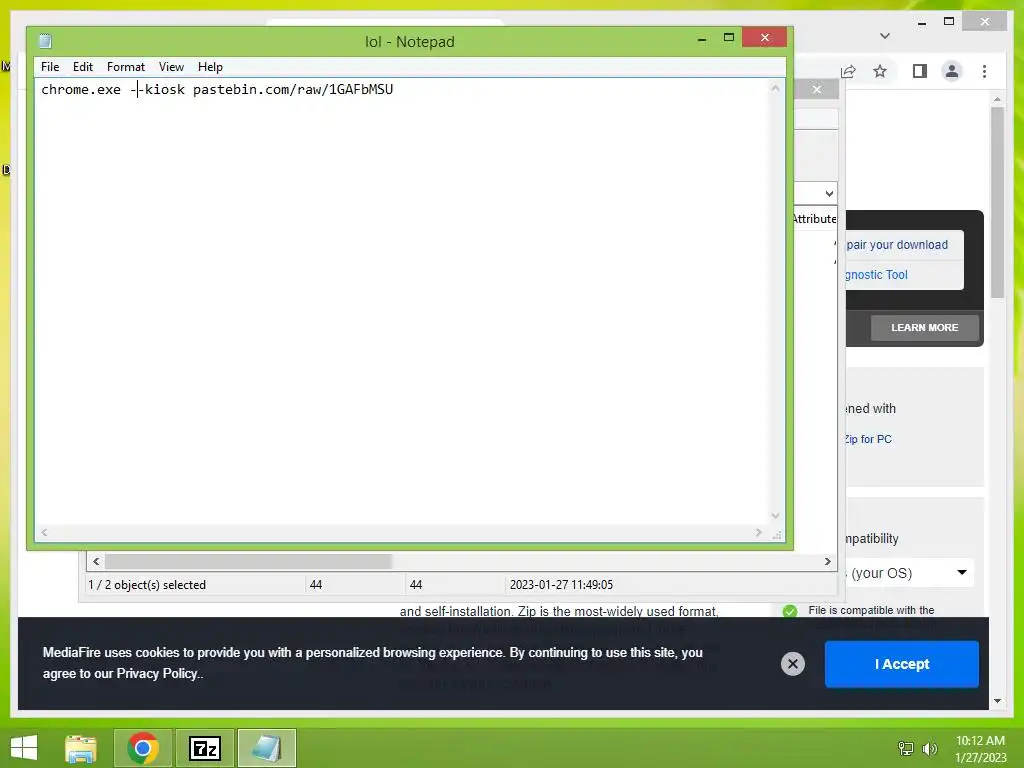This screenshot has width=1024, height=768.
Task: Open the Format menu in Notepad
Action: [125, 67]
